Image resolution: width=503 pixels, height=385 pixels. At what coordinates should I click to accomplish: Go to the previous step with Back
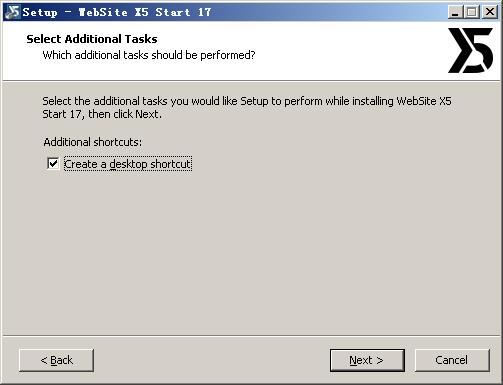[x=56, y=360]
